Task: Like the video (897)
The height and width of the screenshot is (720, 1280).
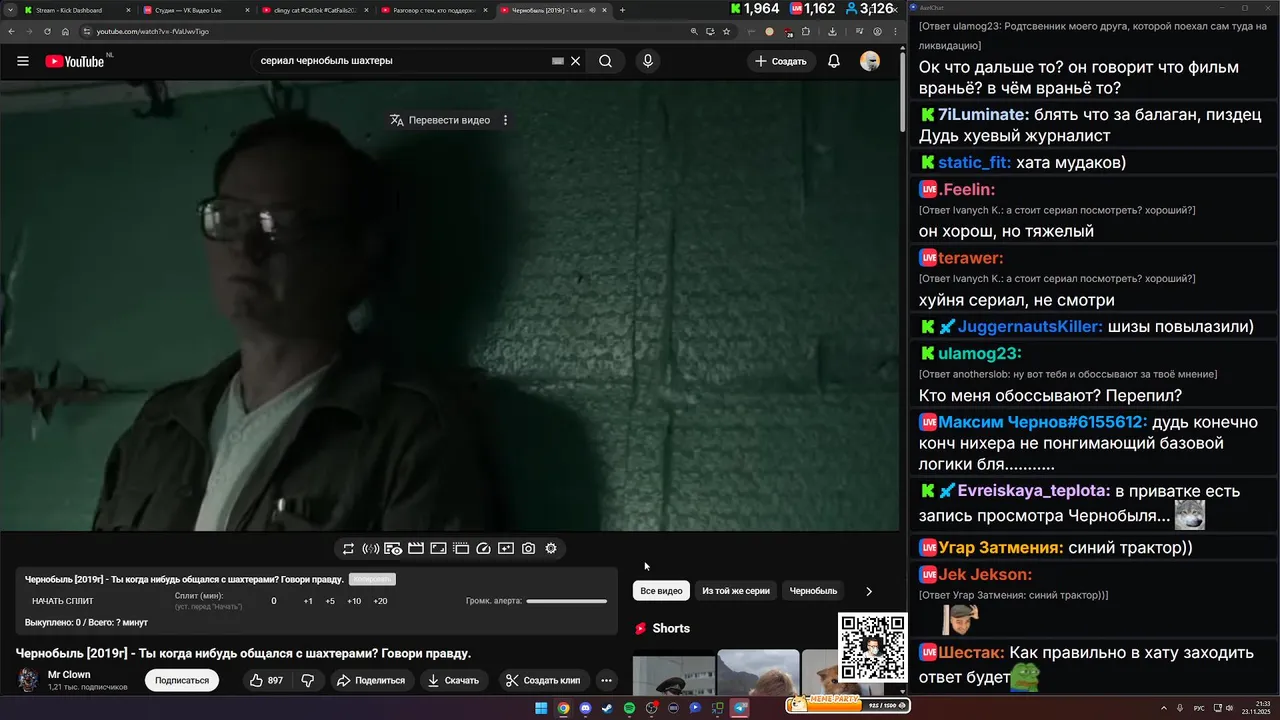Action: [x=266, y=680]
